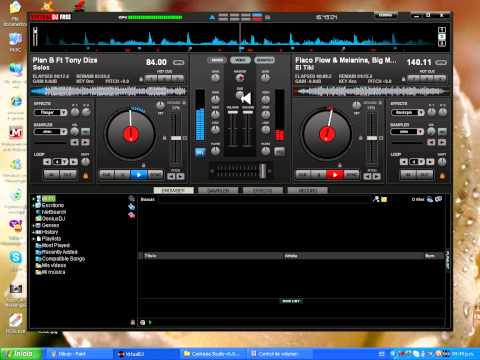The image size is (480, 360).
Task: Select the Sampler tab
Action: 218,190
